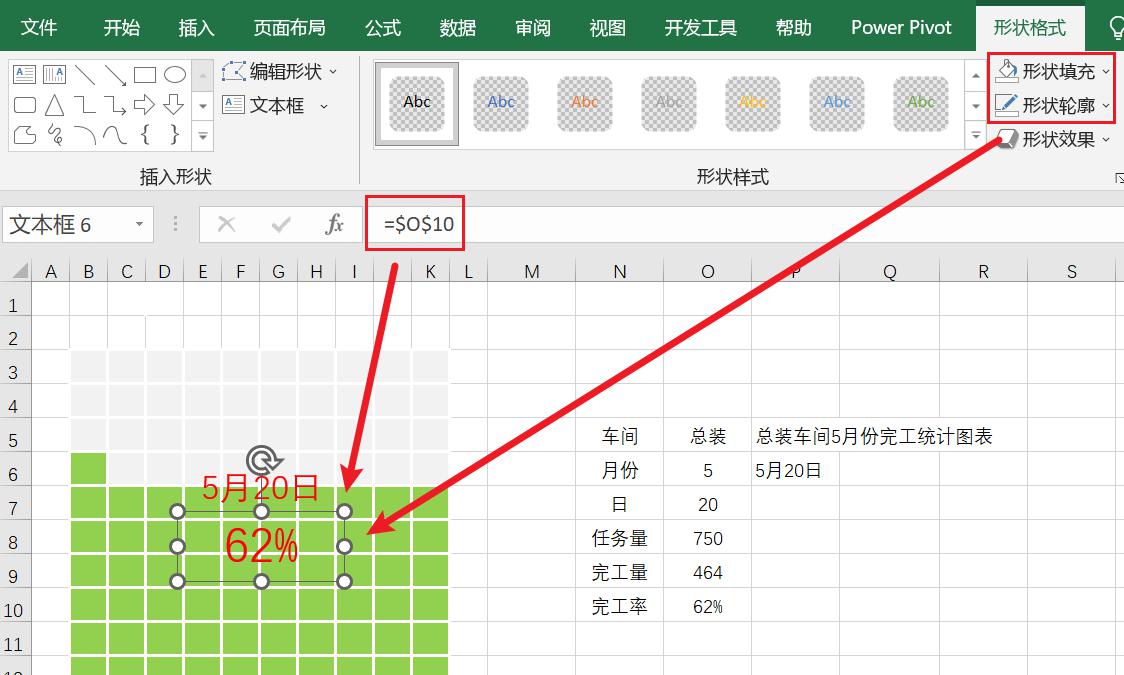Select the isosceles triangle shape
The image size is (1124, 675).
(54, 105)
